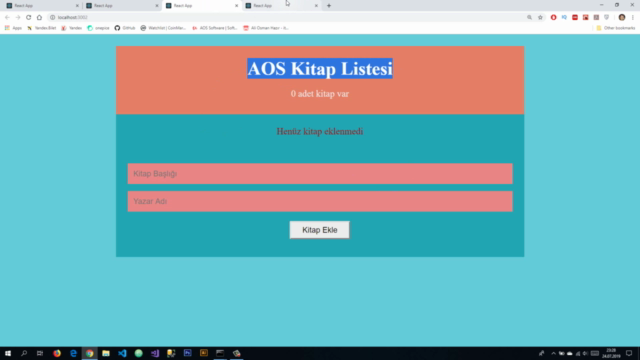This screenshot has height=360, width=640.
Task: Open the taskbar clock and date
Action: [611, 353]
